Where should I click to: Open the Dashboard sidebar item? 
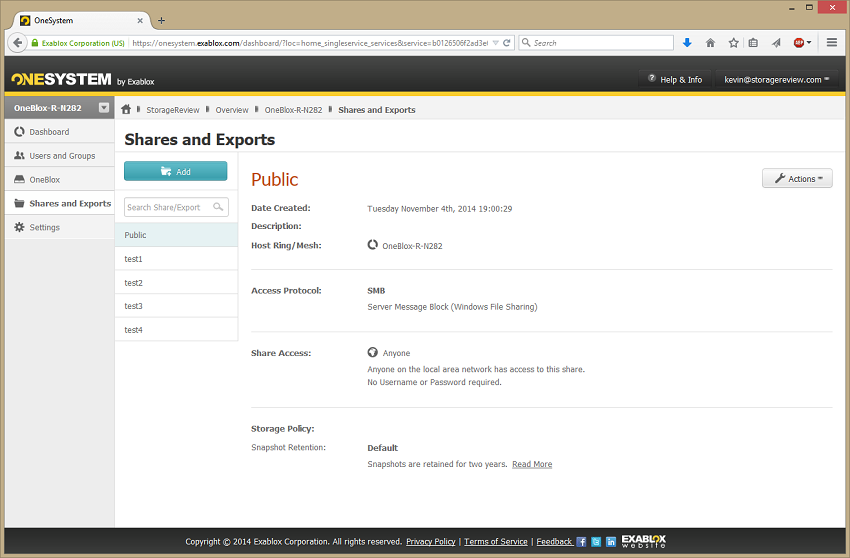60,131
